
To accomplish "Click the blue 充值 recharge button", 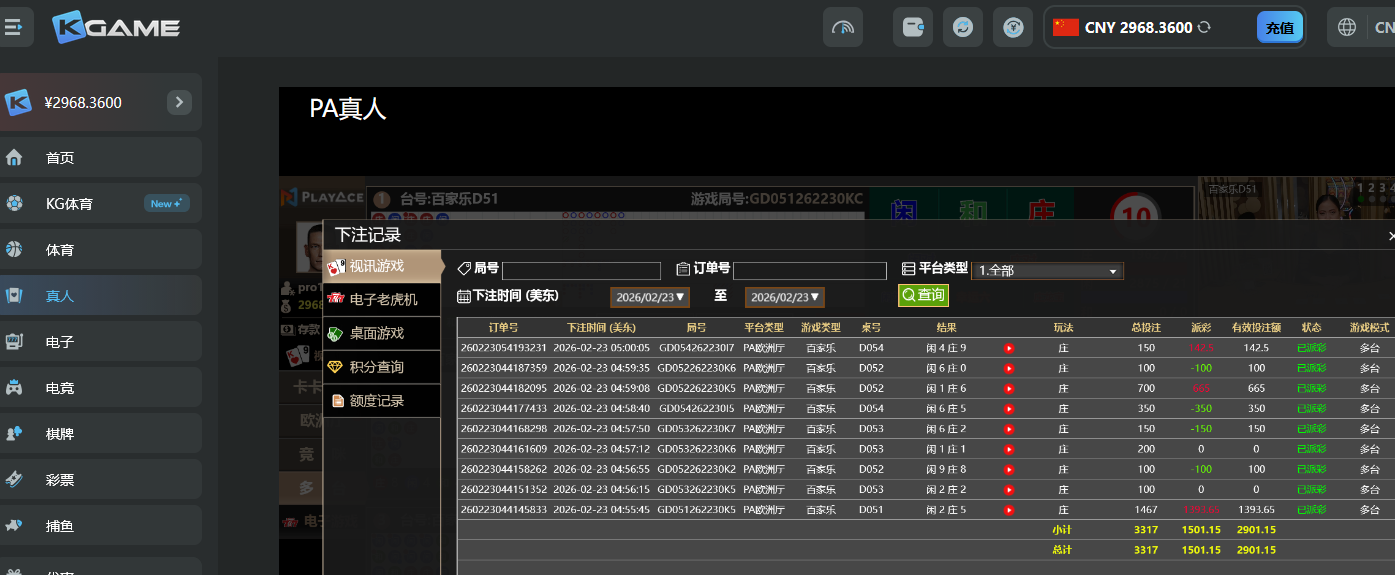I will click(x=1279, y=28).
